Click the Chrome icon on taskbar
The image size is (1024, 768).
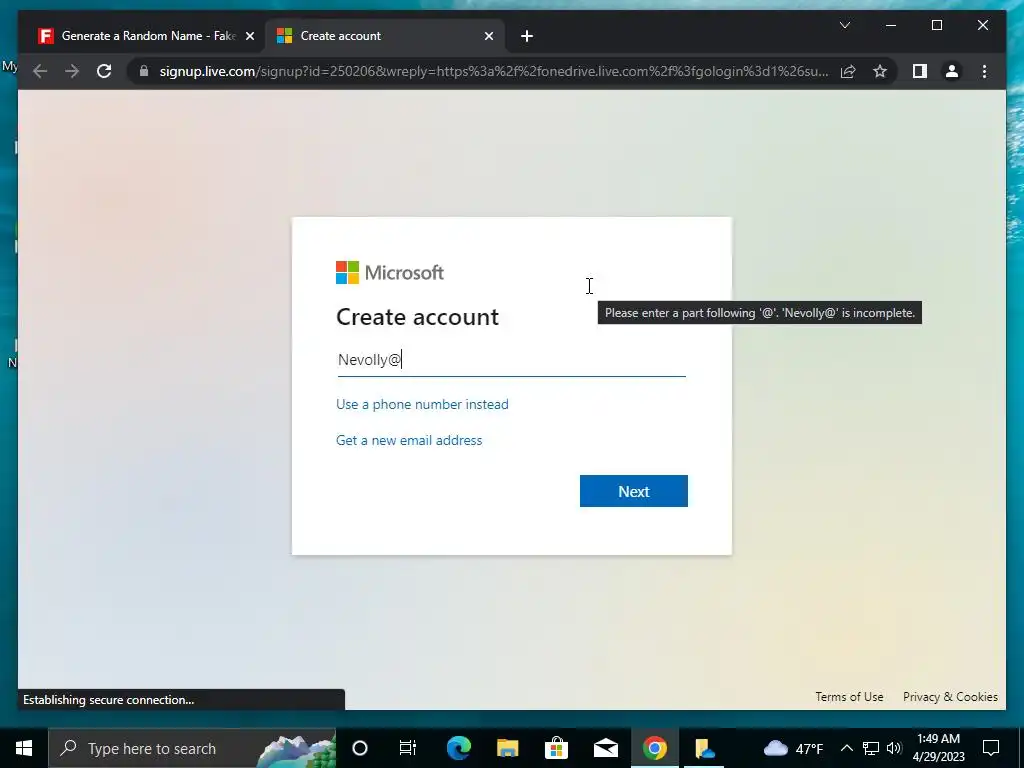pos(654,748)
